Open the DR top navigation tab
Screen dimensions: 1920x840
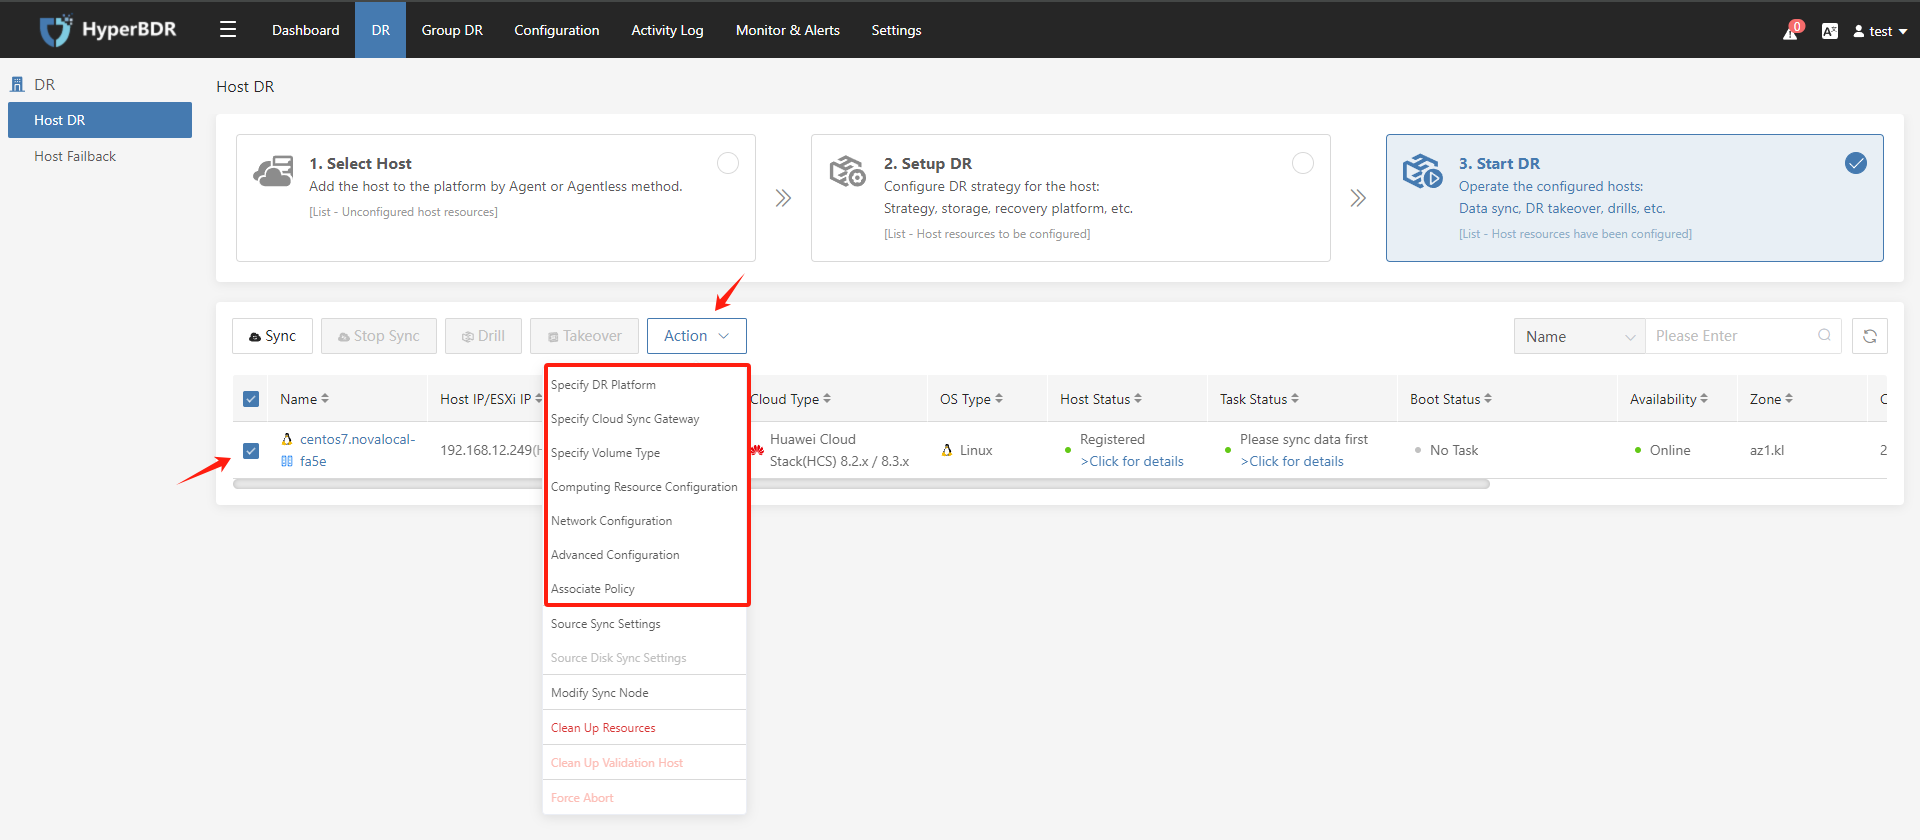pyautogui.click(x=381, y=30)
